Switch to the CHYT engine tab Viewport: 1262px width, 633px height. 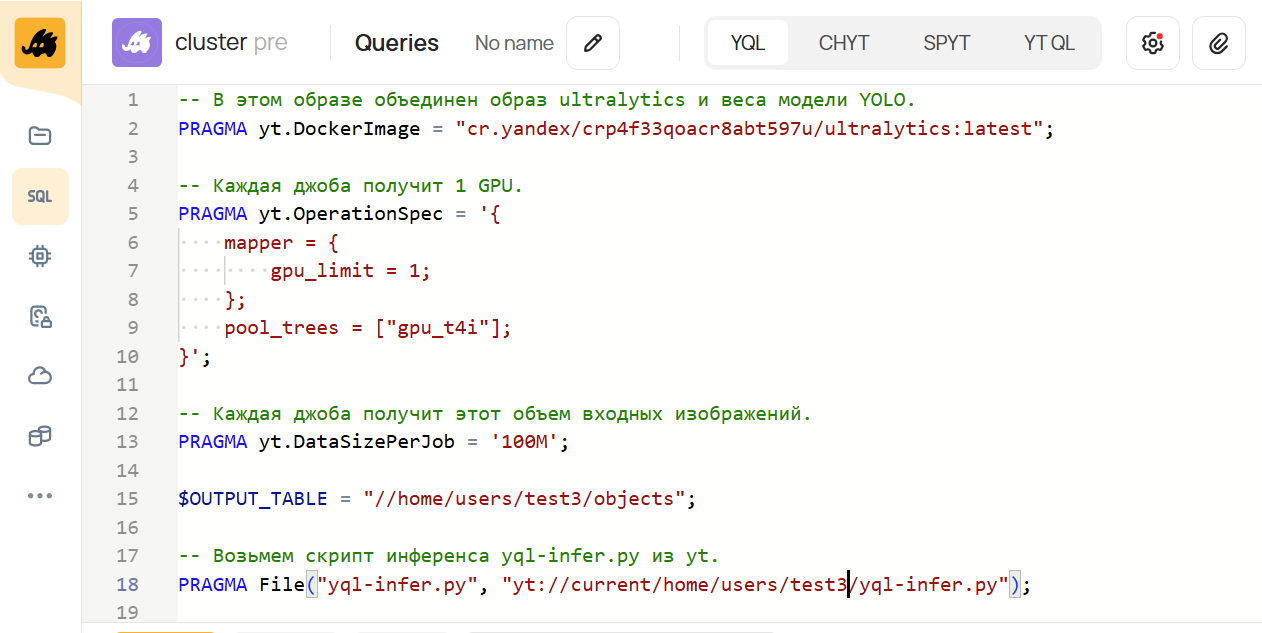tap(844, 43)
